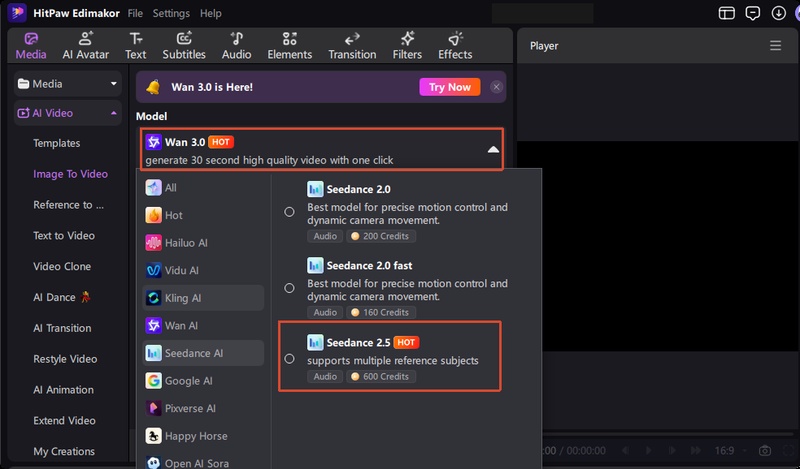This screenshot has height=469, width=800.
Task: Switch to the Text tab
Action: pos(136,45)
